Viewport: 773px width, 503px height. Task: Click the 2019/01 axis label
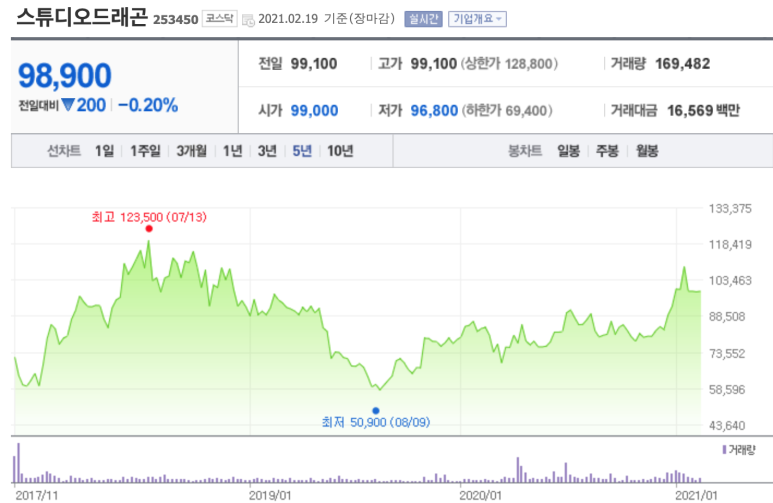click(x=270, y=496)
